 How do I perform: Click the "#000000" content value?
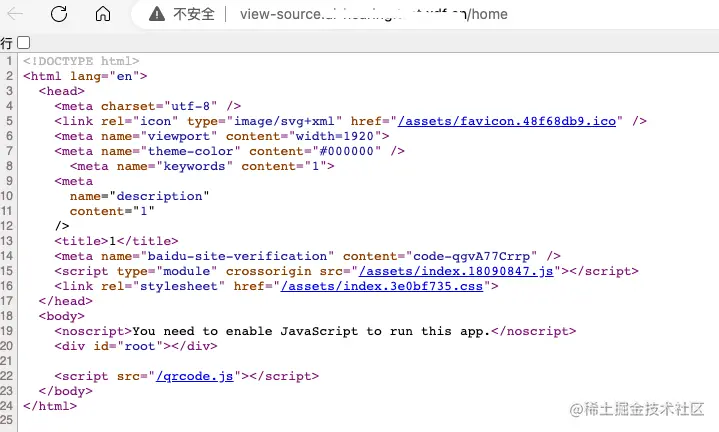(347, 151)
